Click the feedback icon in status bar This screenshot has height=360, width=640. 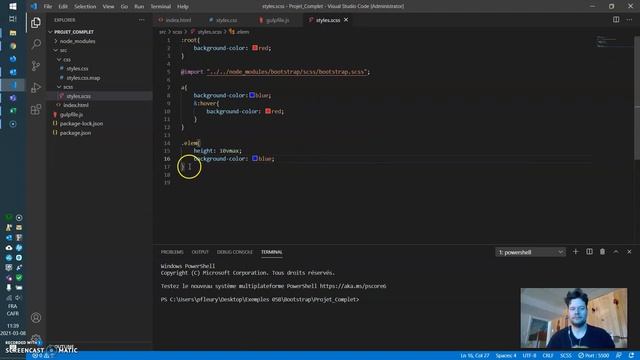click(619, 356)
